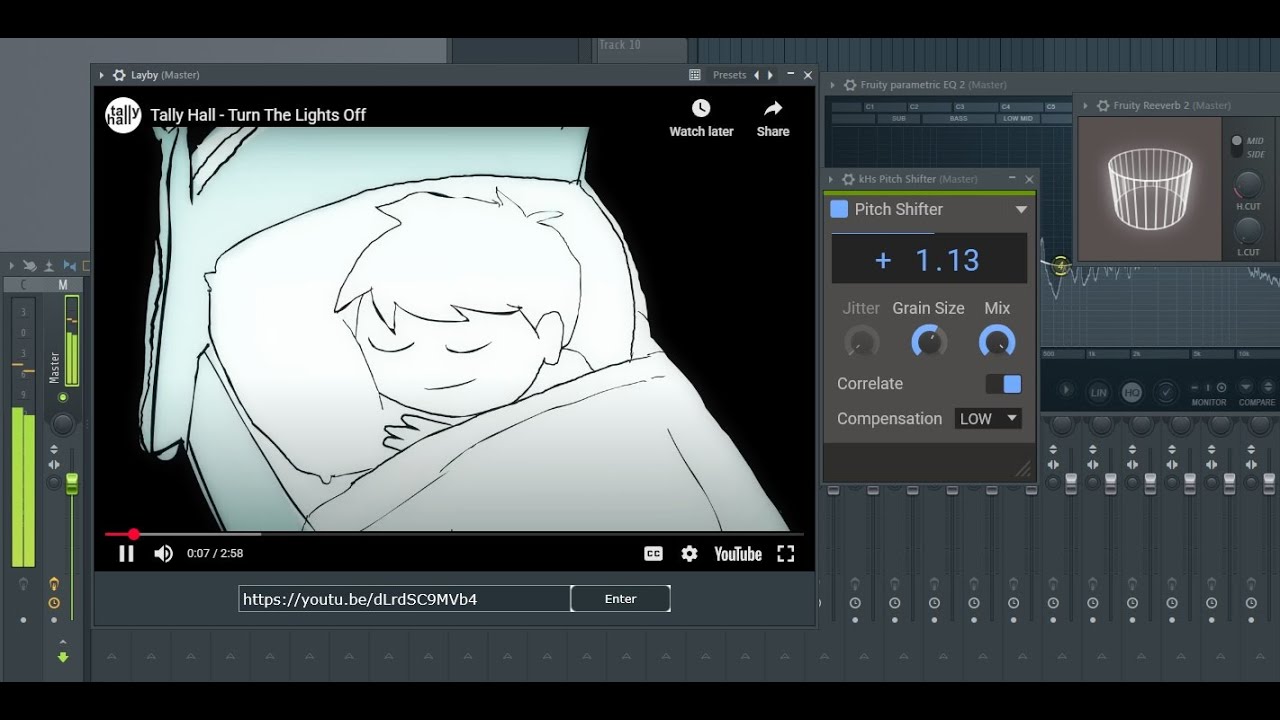Expand Fruity Reeverb 2 menu arrow
This screenshot has height=720, width=1280.
click(1086, 105)
